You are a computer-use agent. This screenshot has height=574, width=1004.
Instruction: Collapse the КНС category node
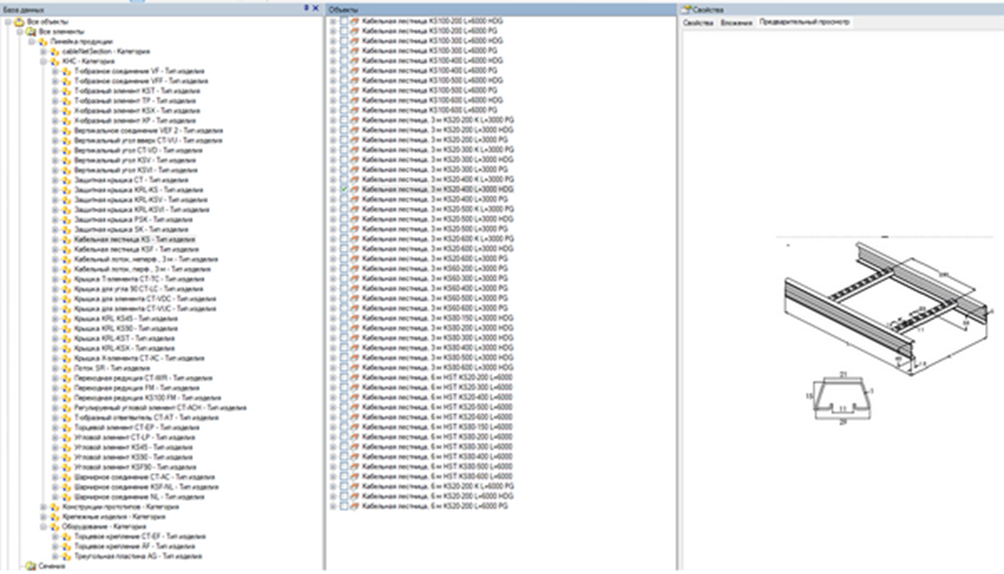[44, 62]
